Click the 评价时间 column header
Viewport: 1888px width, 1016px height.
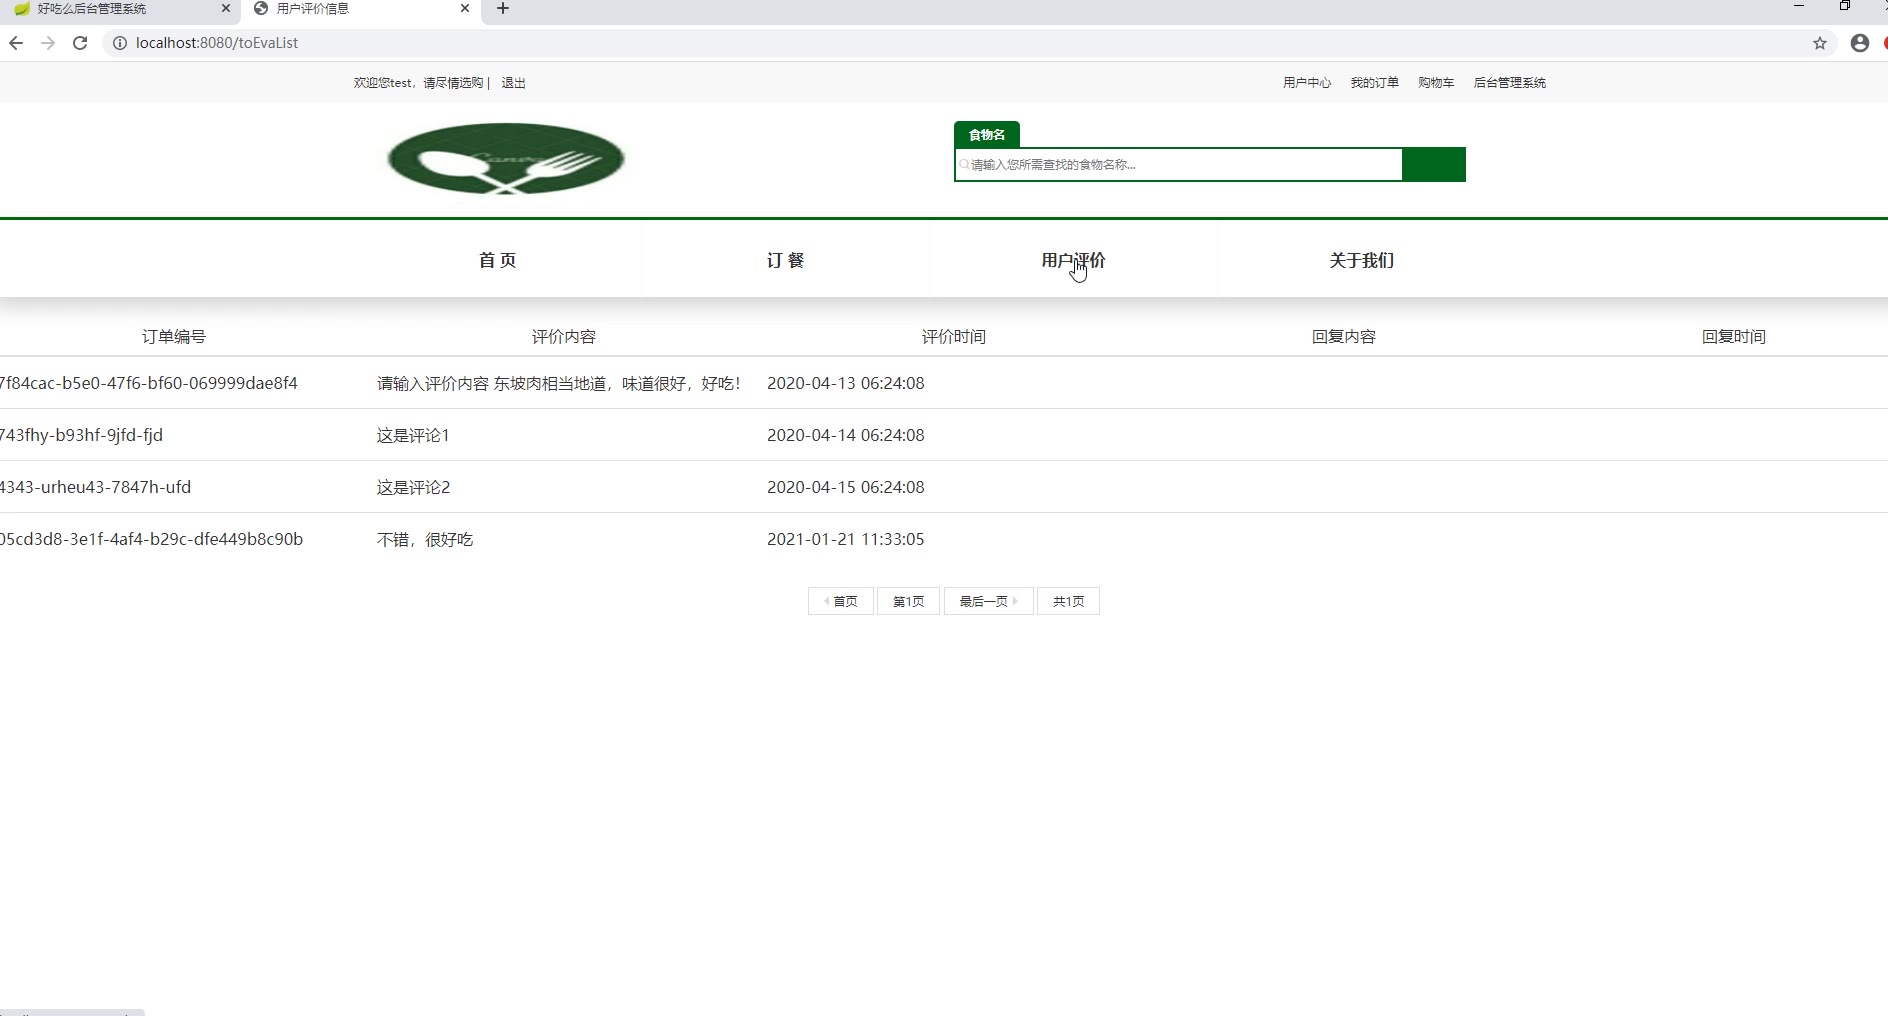coord(954,337)
